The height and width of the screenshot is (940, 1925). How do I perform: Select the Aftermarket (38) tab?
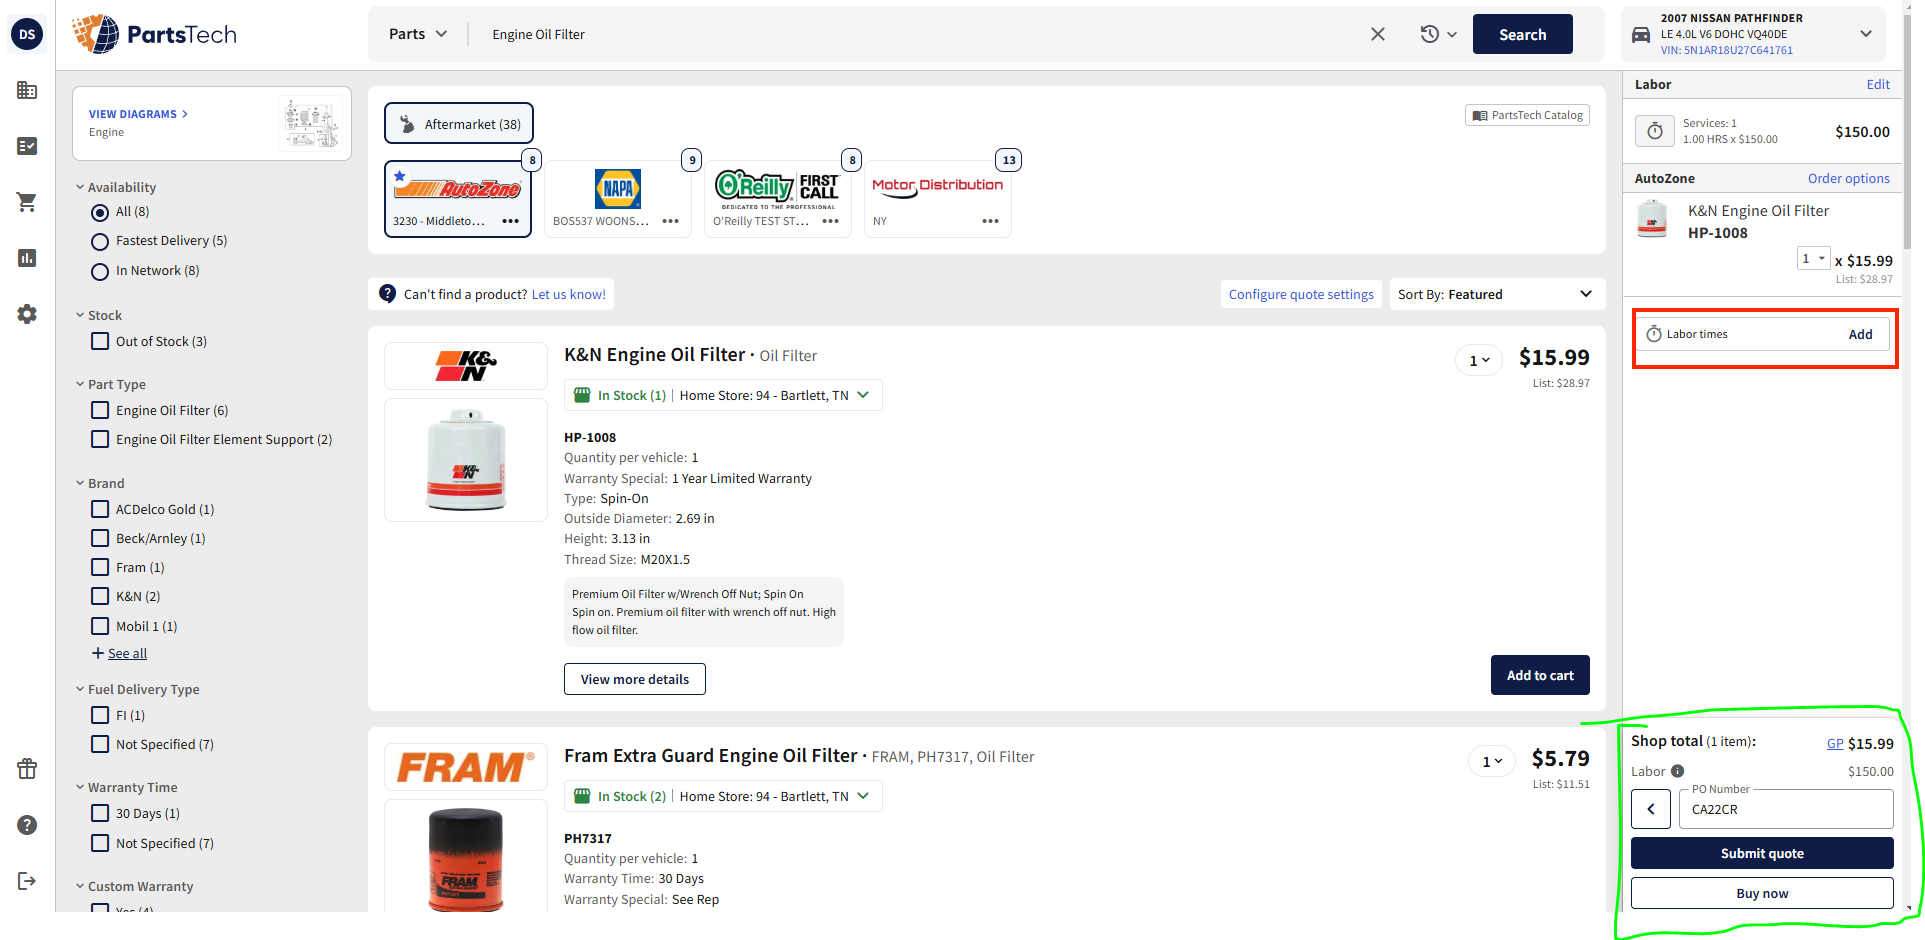[459, 124]
